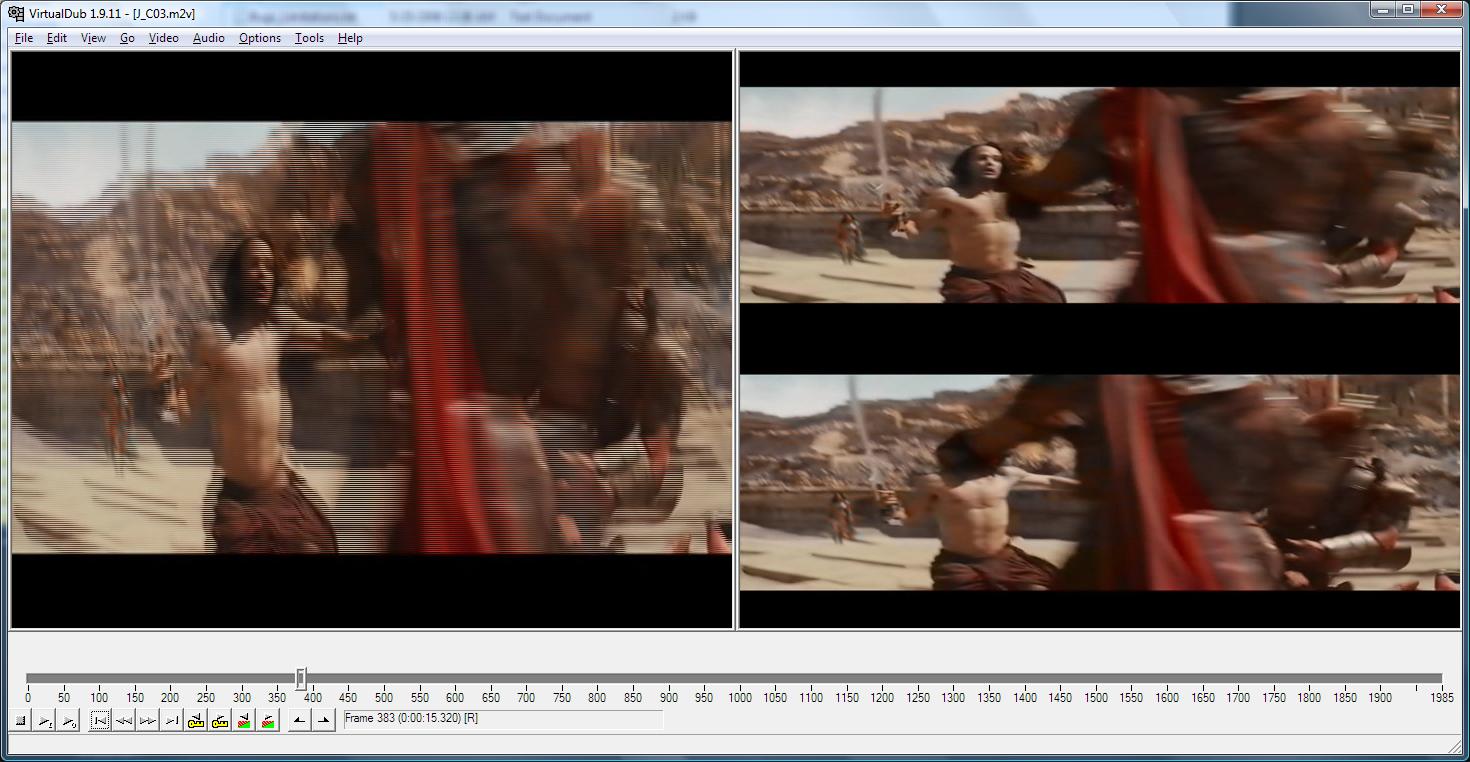This screenshot has width=1470, height=762.
Task: Click the '250' tick label on the timeline
Action: (x=206, y=698)
